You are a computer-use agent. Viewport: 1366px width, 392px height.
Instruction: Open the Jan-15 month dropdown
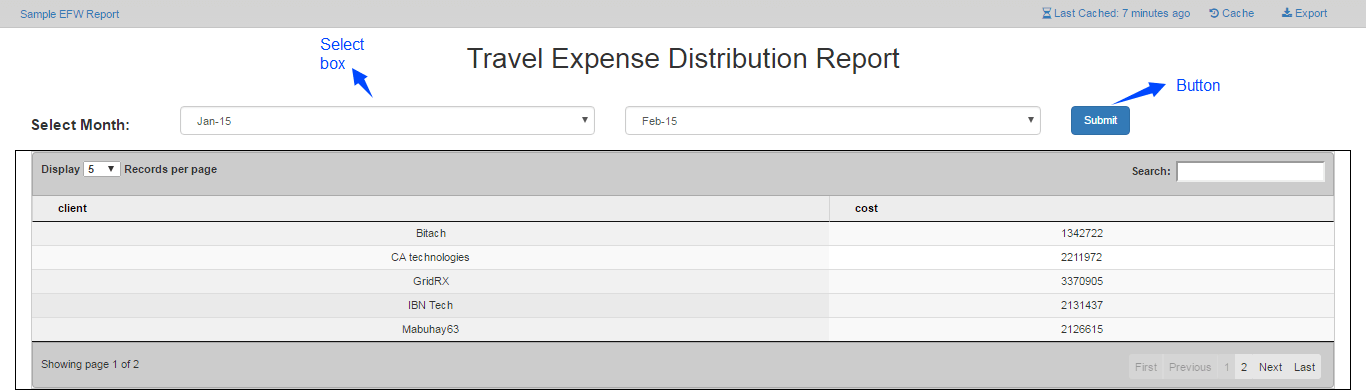click(388, 121)
